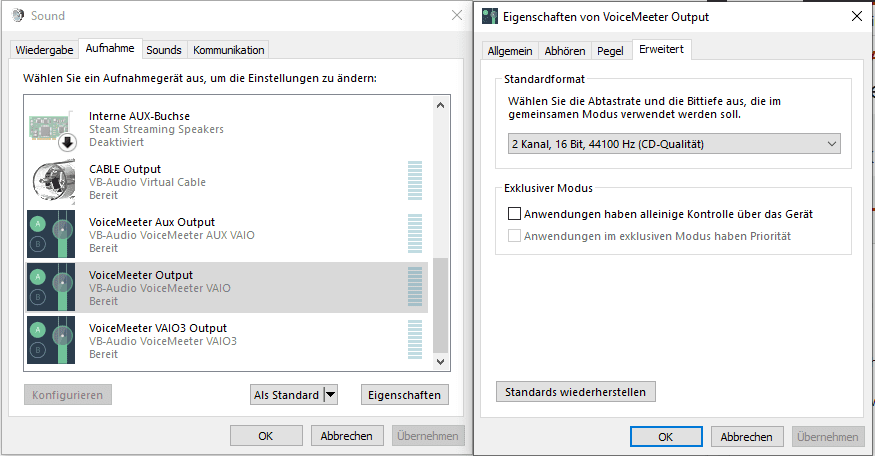Click Abbrechen in the Sound window
The image size is (875, 456).
click(x=347, y=436)
